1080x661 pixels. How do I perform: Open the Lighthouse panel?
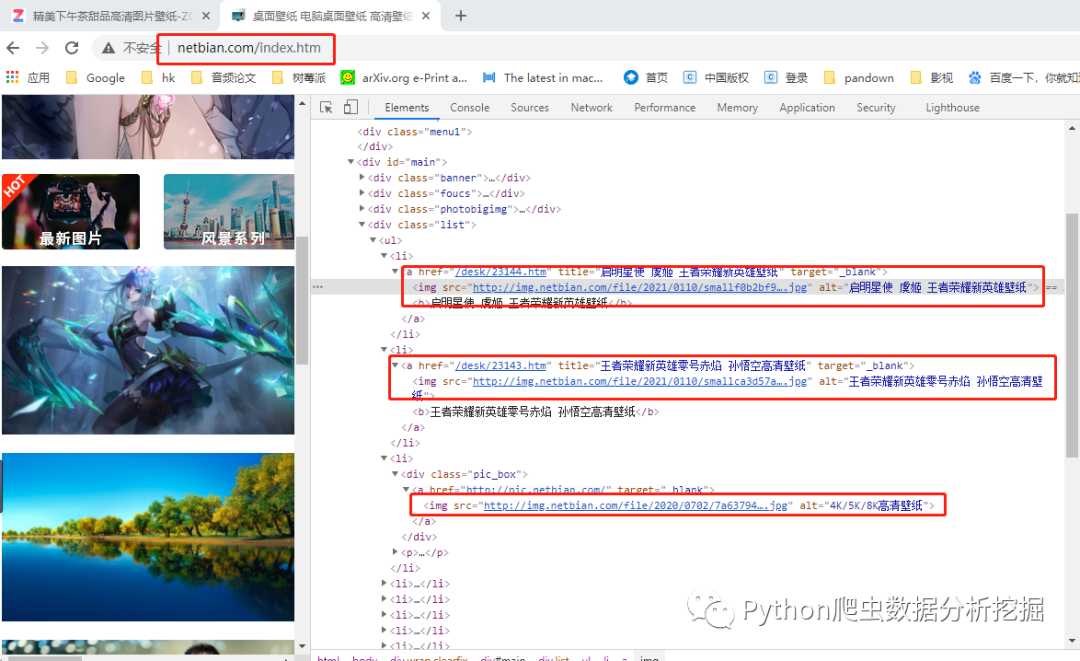click(953, 107)
